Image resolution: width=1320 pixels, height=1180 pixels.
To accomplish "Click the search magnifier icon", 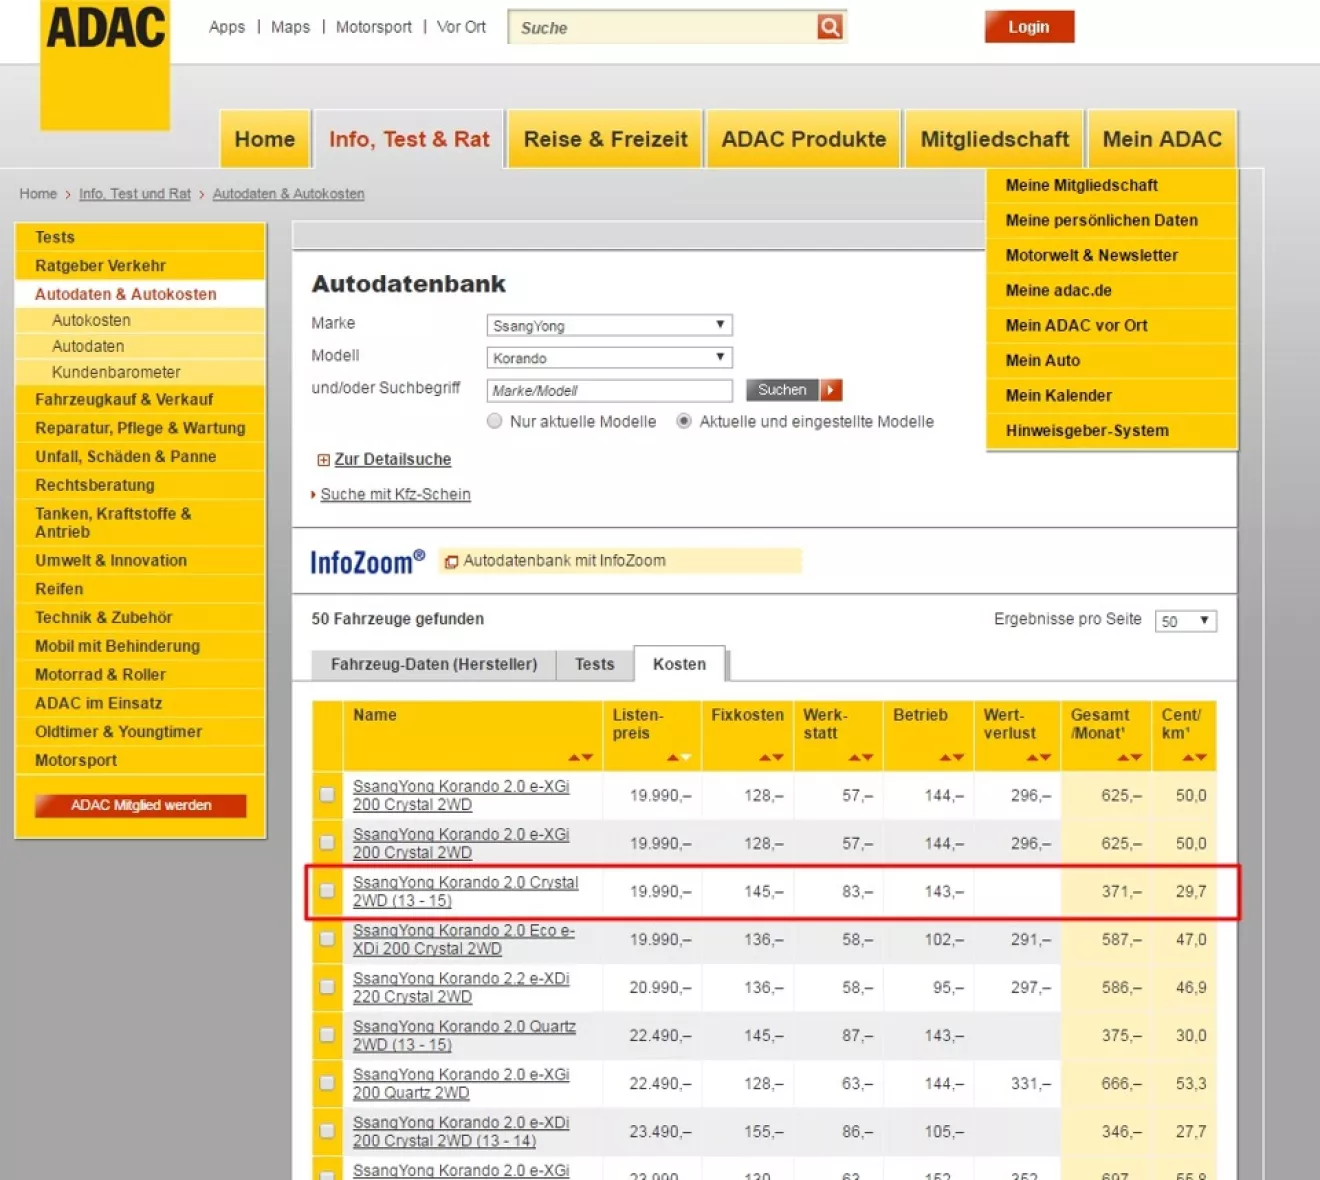I will (x=830, y=27).
